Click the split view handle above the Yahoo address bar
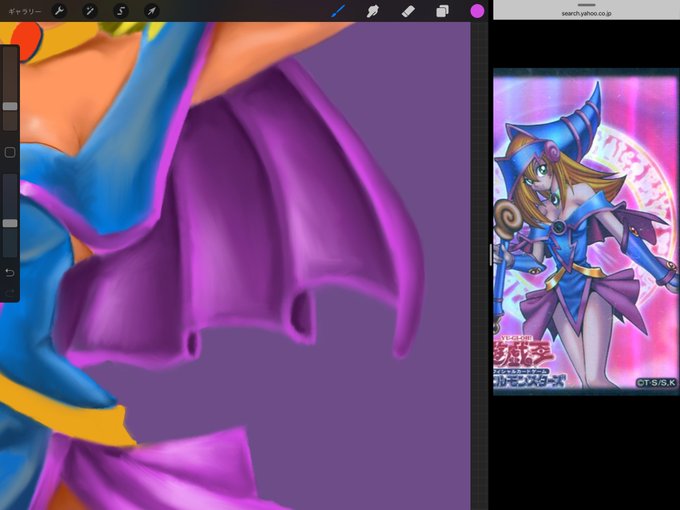The width and height of the screenshot is (680, 510). pos(586,5)
